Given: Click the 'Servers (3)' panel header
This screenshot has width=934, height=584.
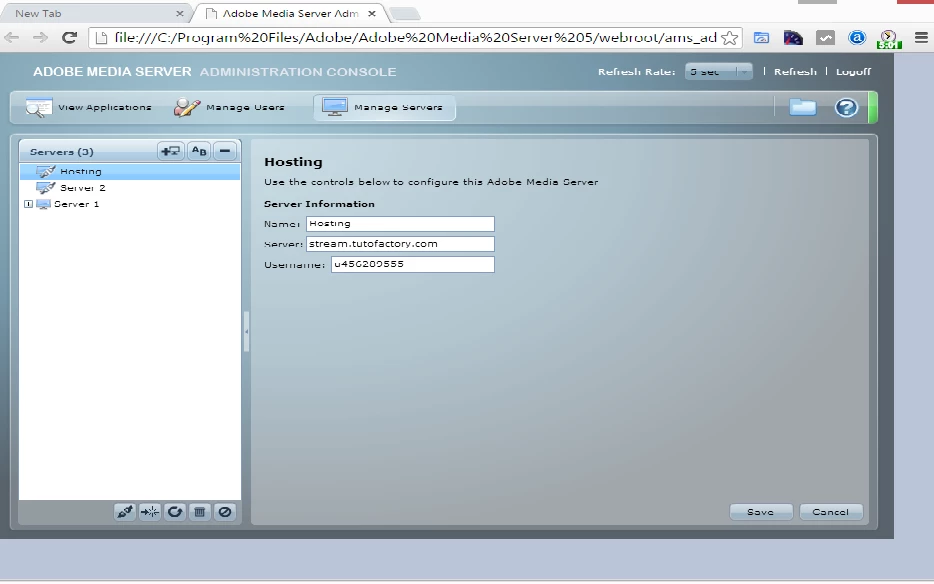Looking at the screenshot, I should pyautogui.click(x=61, y=152).
